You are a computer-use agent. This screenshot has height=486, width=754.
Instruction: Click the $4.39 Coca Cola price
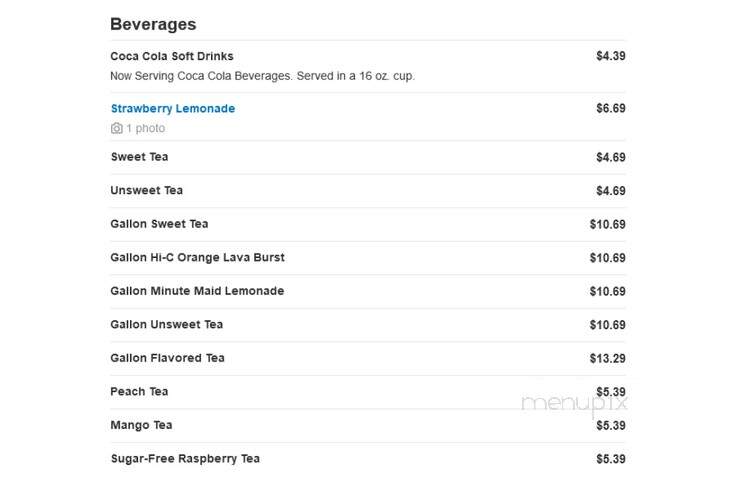(611, 56)
